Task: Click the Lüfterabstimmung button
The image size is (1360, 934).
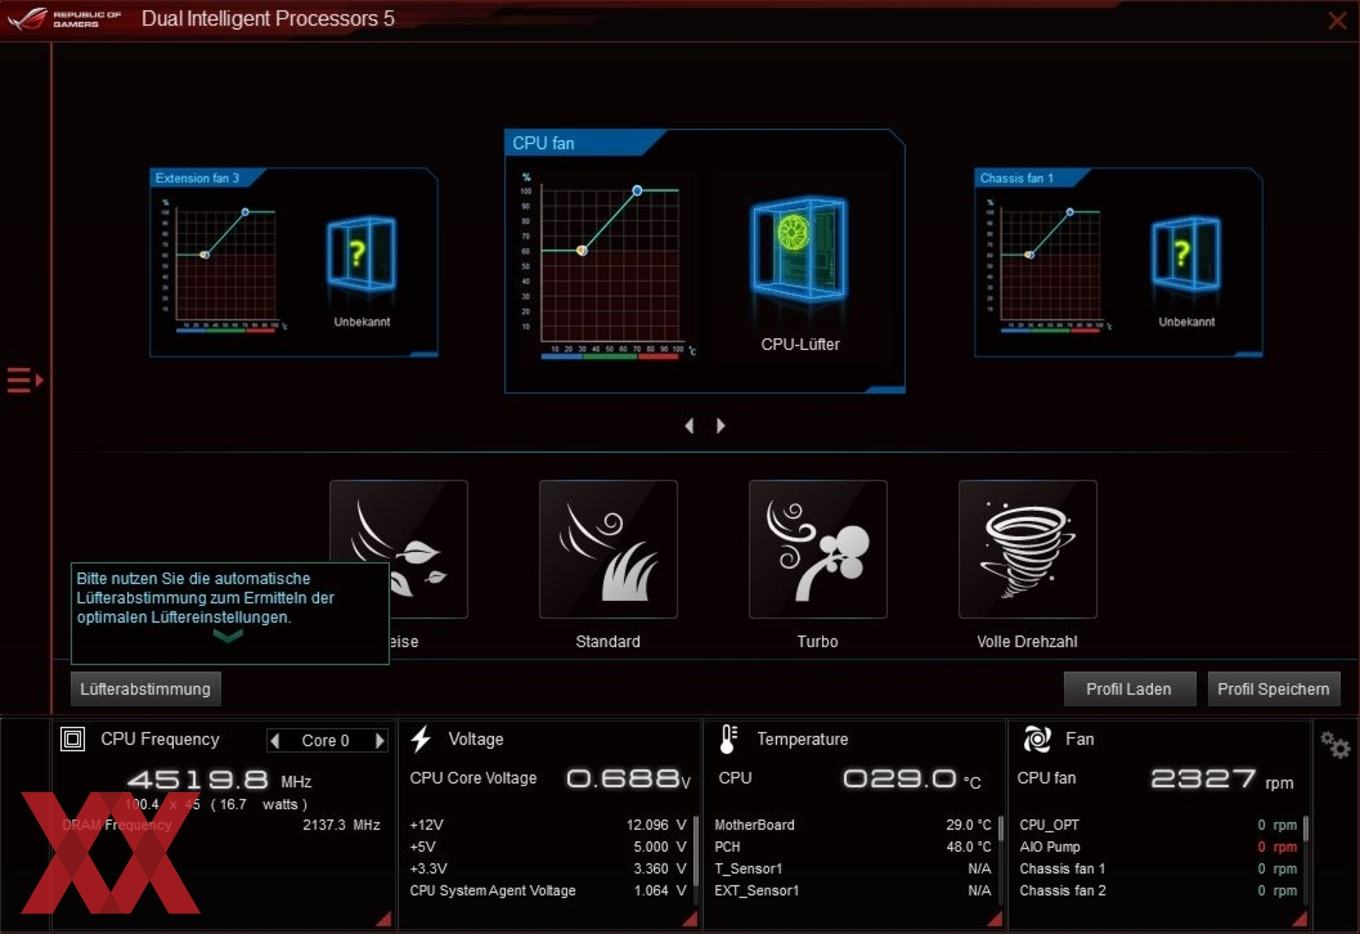Action: tap(146, 689)
